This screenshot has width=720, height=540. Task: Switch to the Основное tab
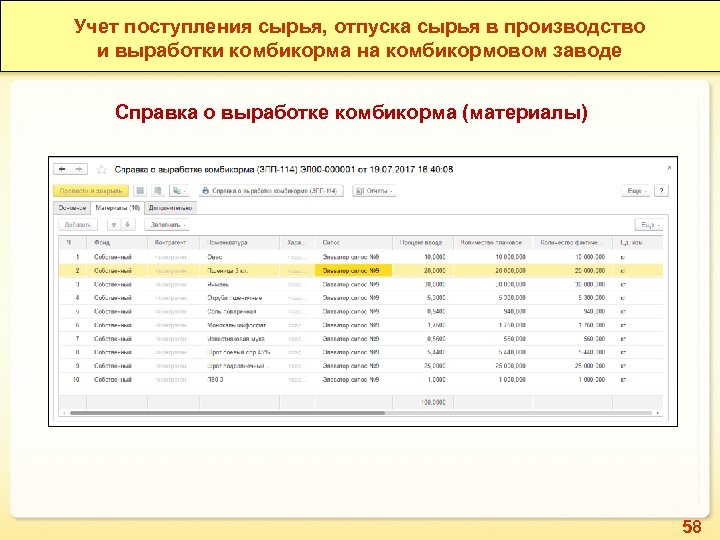pos(72,208)
